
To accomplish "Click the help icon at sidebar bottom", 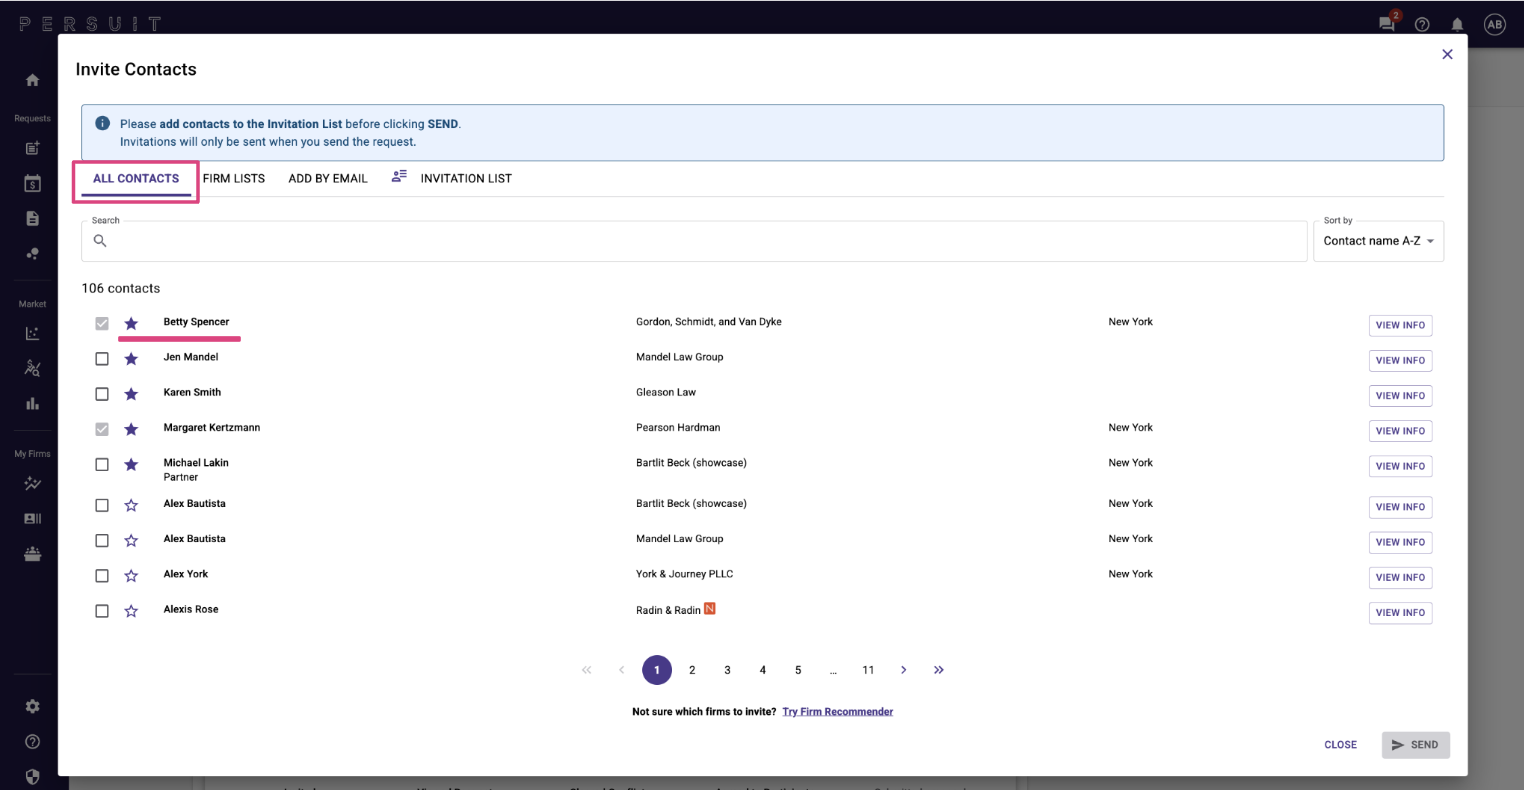I will [32, 742].
